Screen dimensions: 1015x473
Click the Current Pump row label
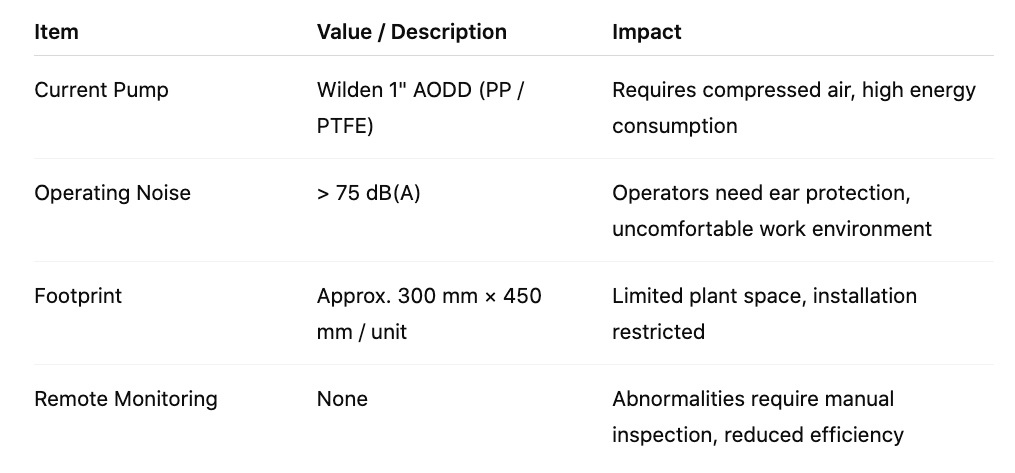tap(101, 90)
